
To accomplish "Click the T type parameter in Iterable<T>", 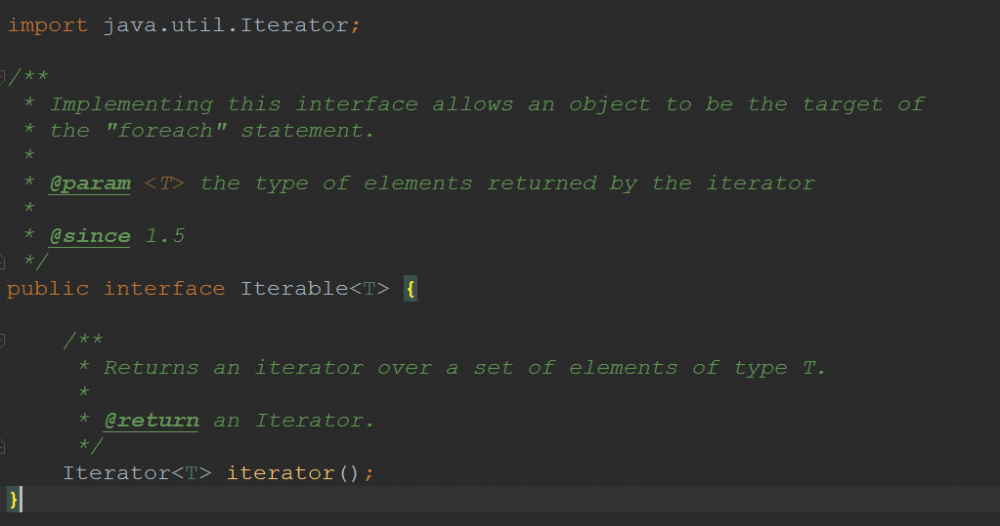I will (369, 289).
